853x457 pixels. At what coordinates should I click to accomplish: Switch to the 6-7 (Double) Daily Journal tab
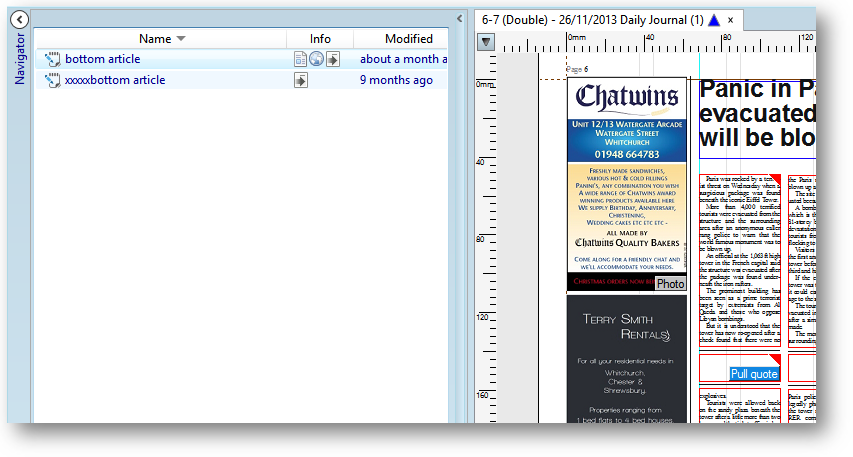(592, 20)
